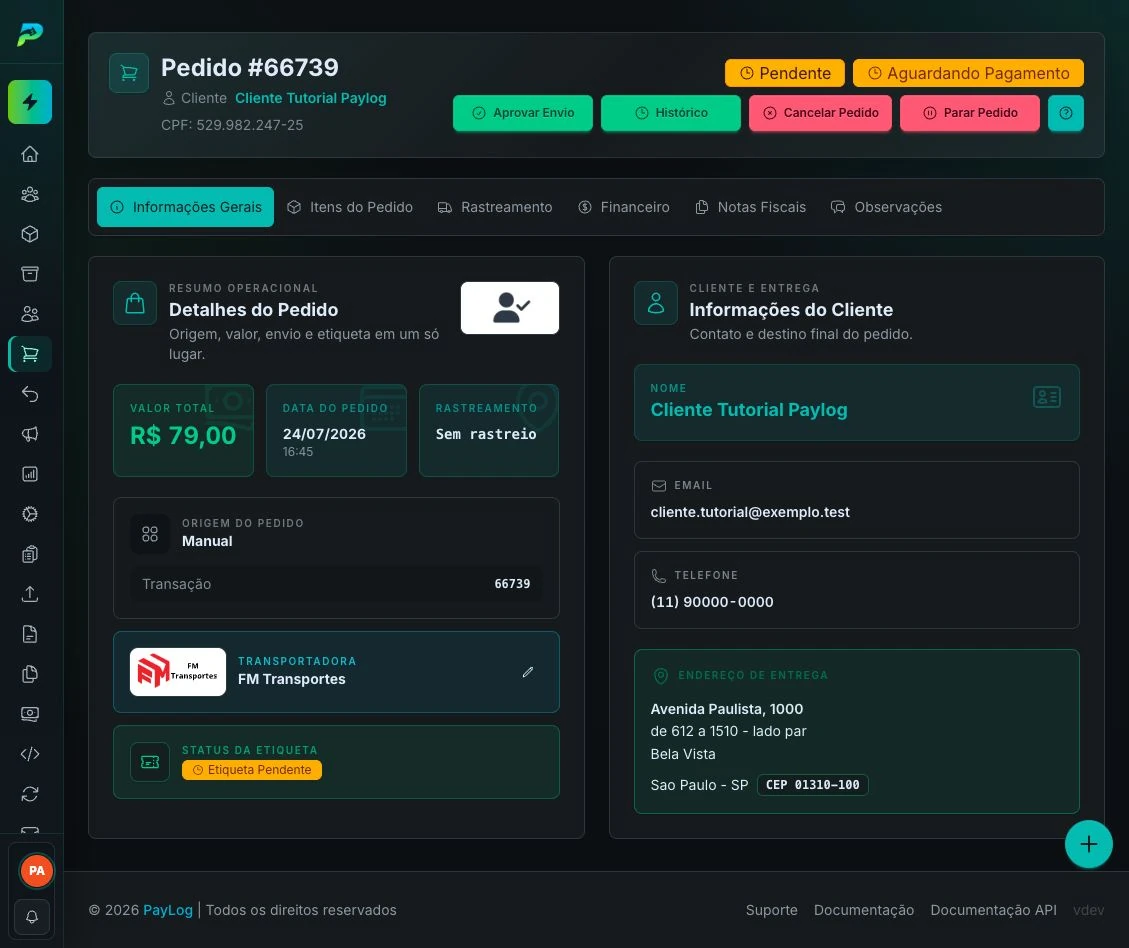The width and height of the screenshot is (1129, 948).
Task: Click the Manual order origin value
Action: (x=207, y=541)
